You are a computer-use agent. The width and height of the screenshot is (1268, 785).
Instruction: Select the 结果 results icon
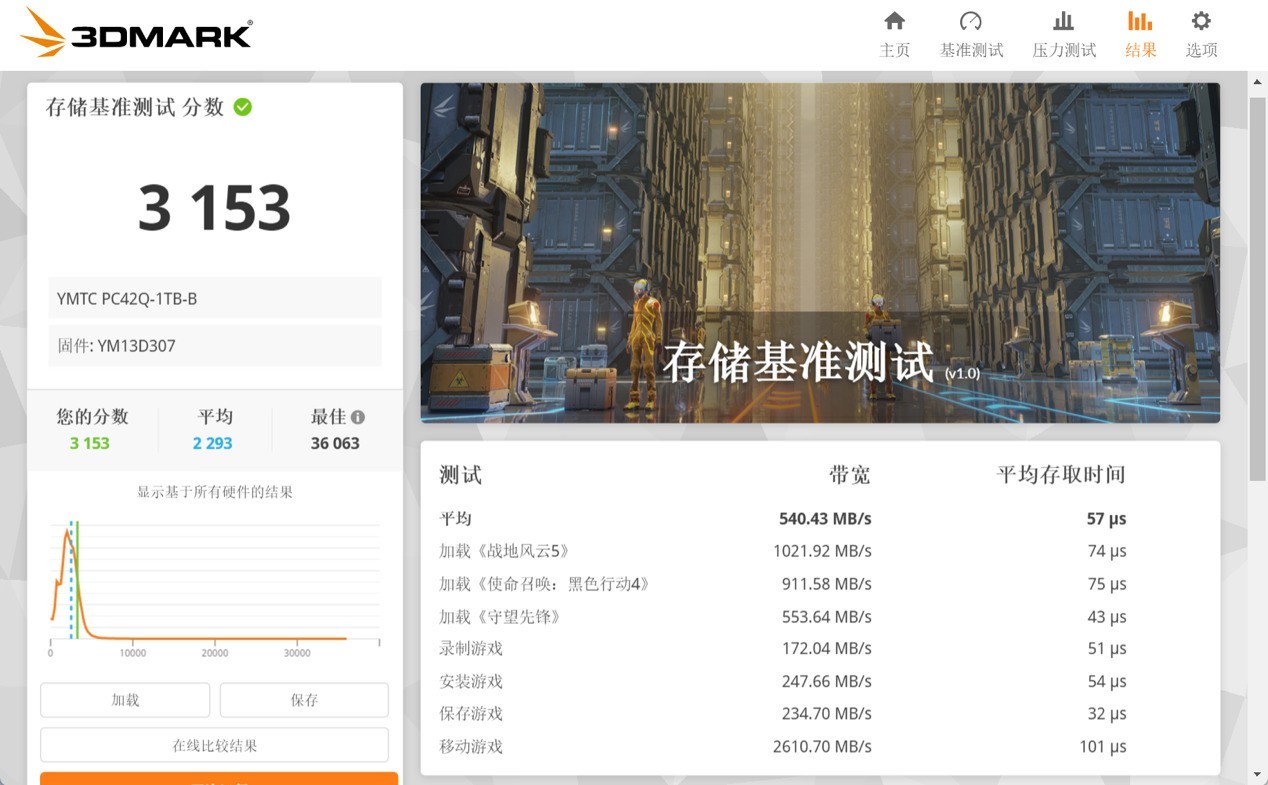point(1140,21)
